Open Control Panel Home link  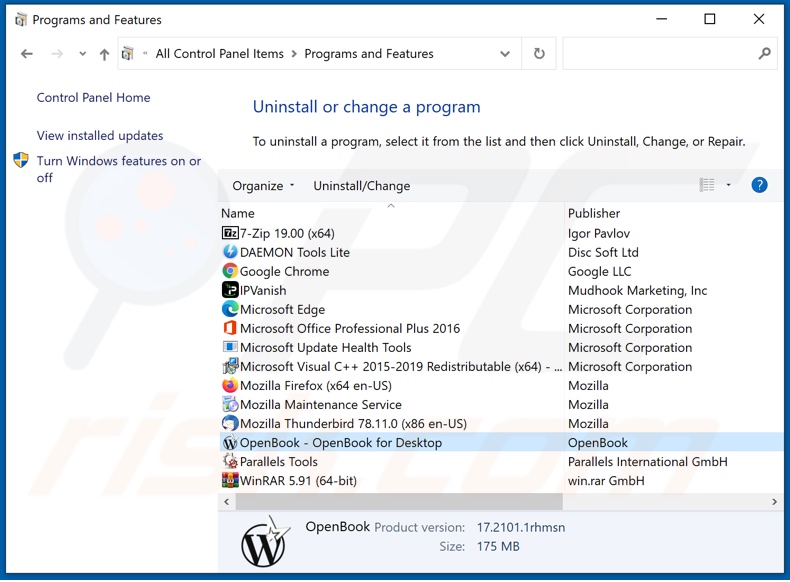click(93, 97)
